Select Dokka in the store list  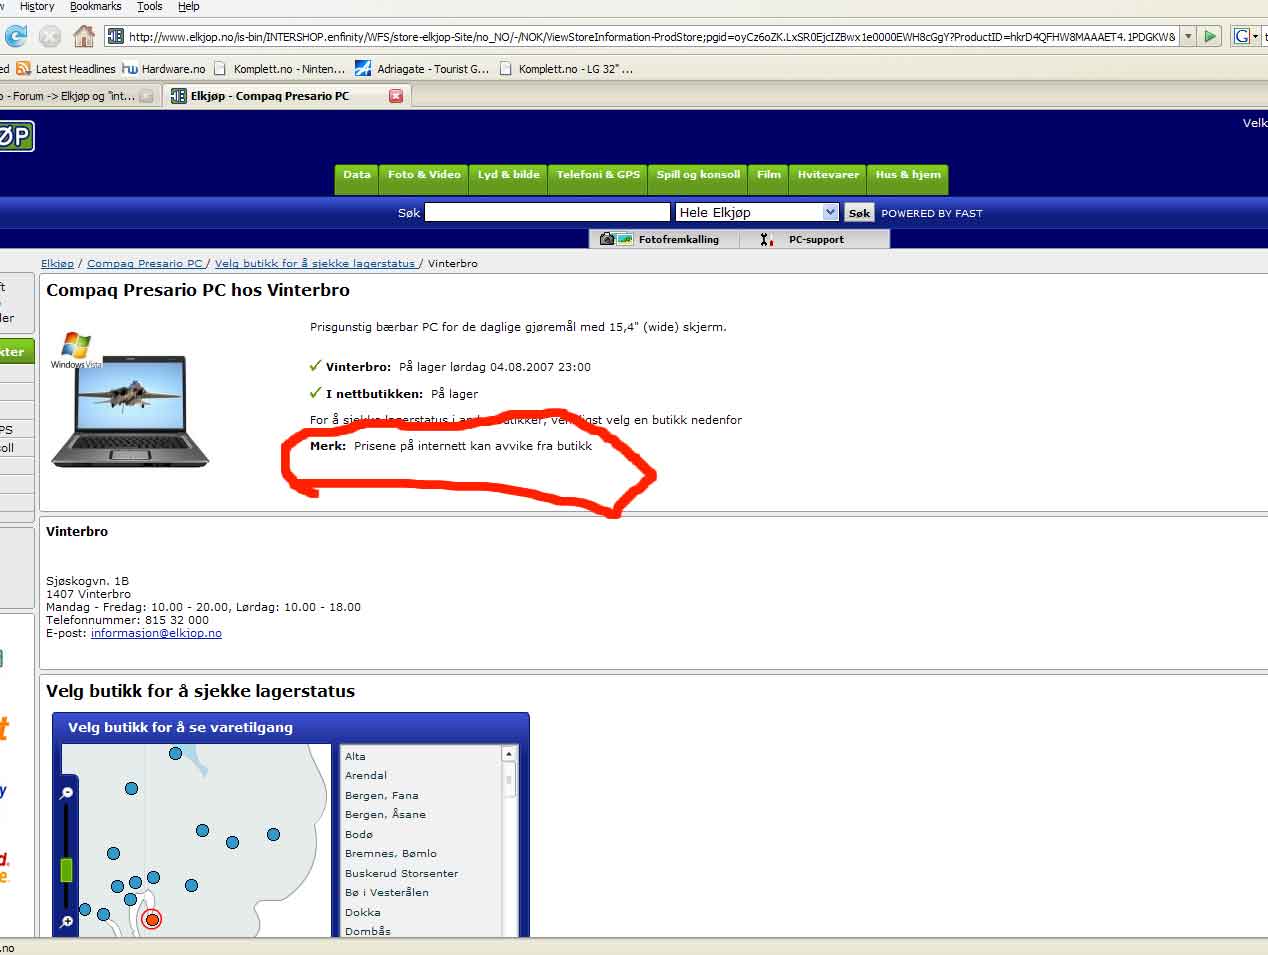coord(363,912)
